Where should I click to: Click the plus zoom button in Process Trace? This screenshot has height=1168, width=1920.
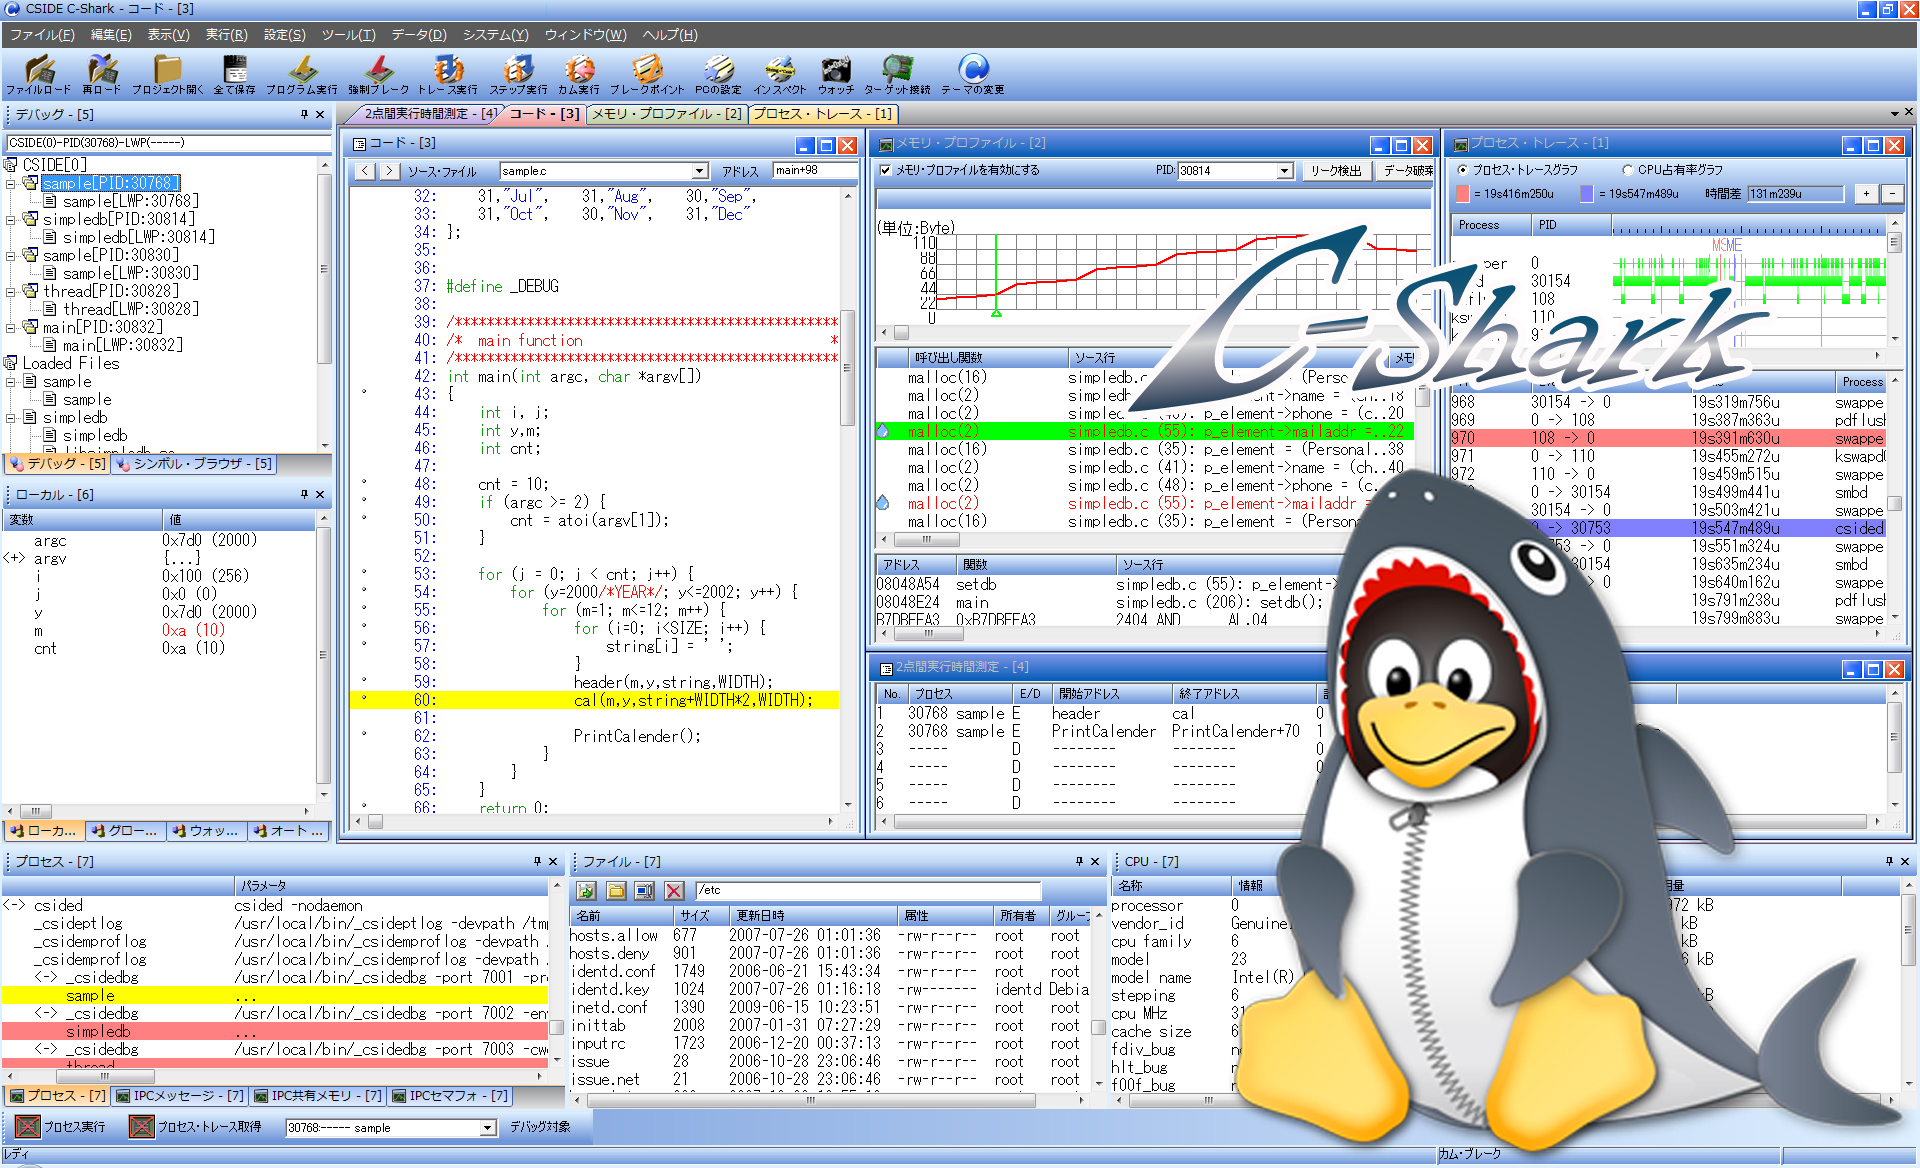pyautogui.click(x=1866, y=194)
